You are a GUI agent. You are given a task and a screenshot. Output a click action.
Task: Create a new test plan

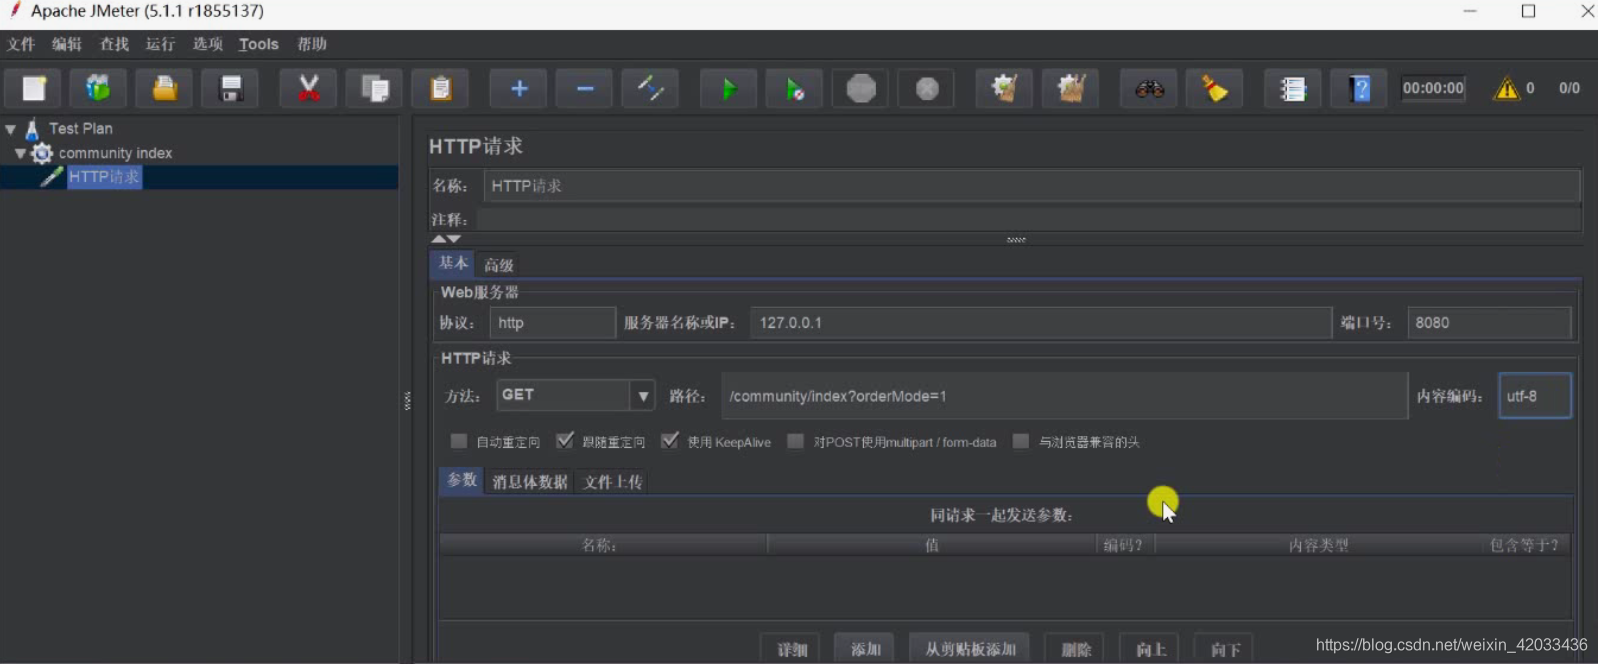(34, 89)
